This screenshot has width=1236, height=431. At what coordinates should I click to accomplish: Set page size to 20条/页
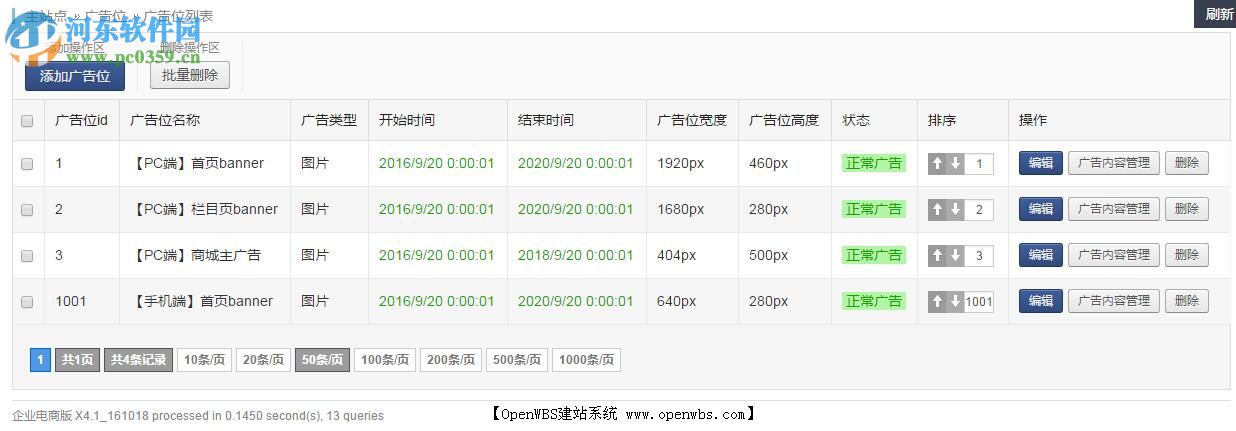click(263, 360)
